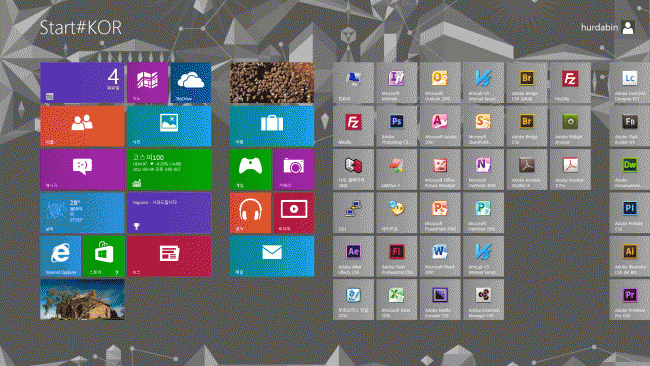Image resolution: width=650 pixels, height=366 pixels.
Task: Launch the Store tile
Action: tap(104, 256)
